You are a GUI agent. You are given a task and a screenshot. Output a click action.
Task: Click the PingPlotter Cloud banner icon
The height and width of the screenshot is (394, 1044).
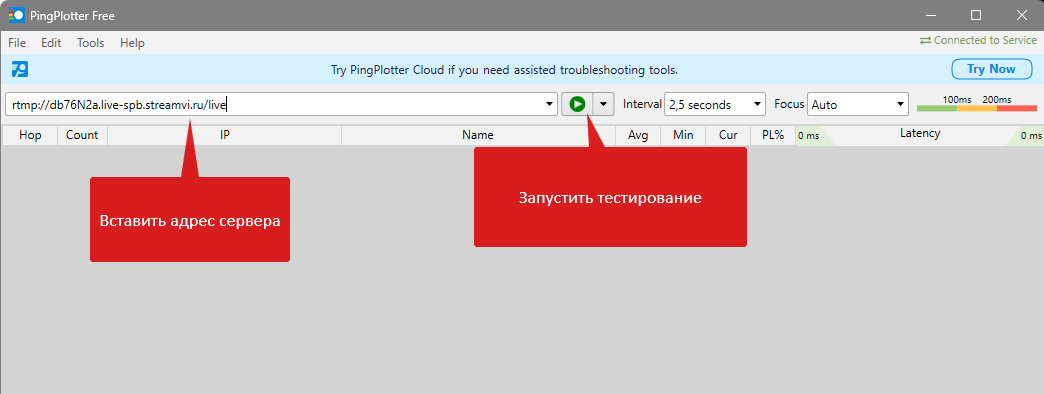pyautogui.click(x=20, y=69)
